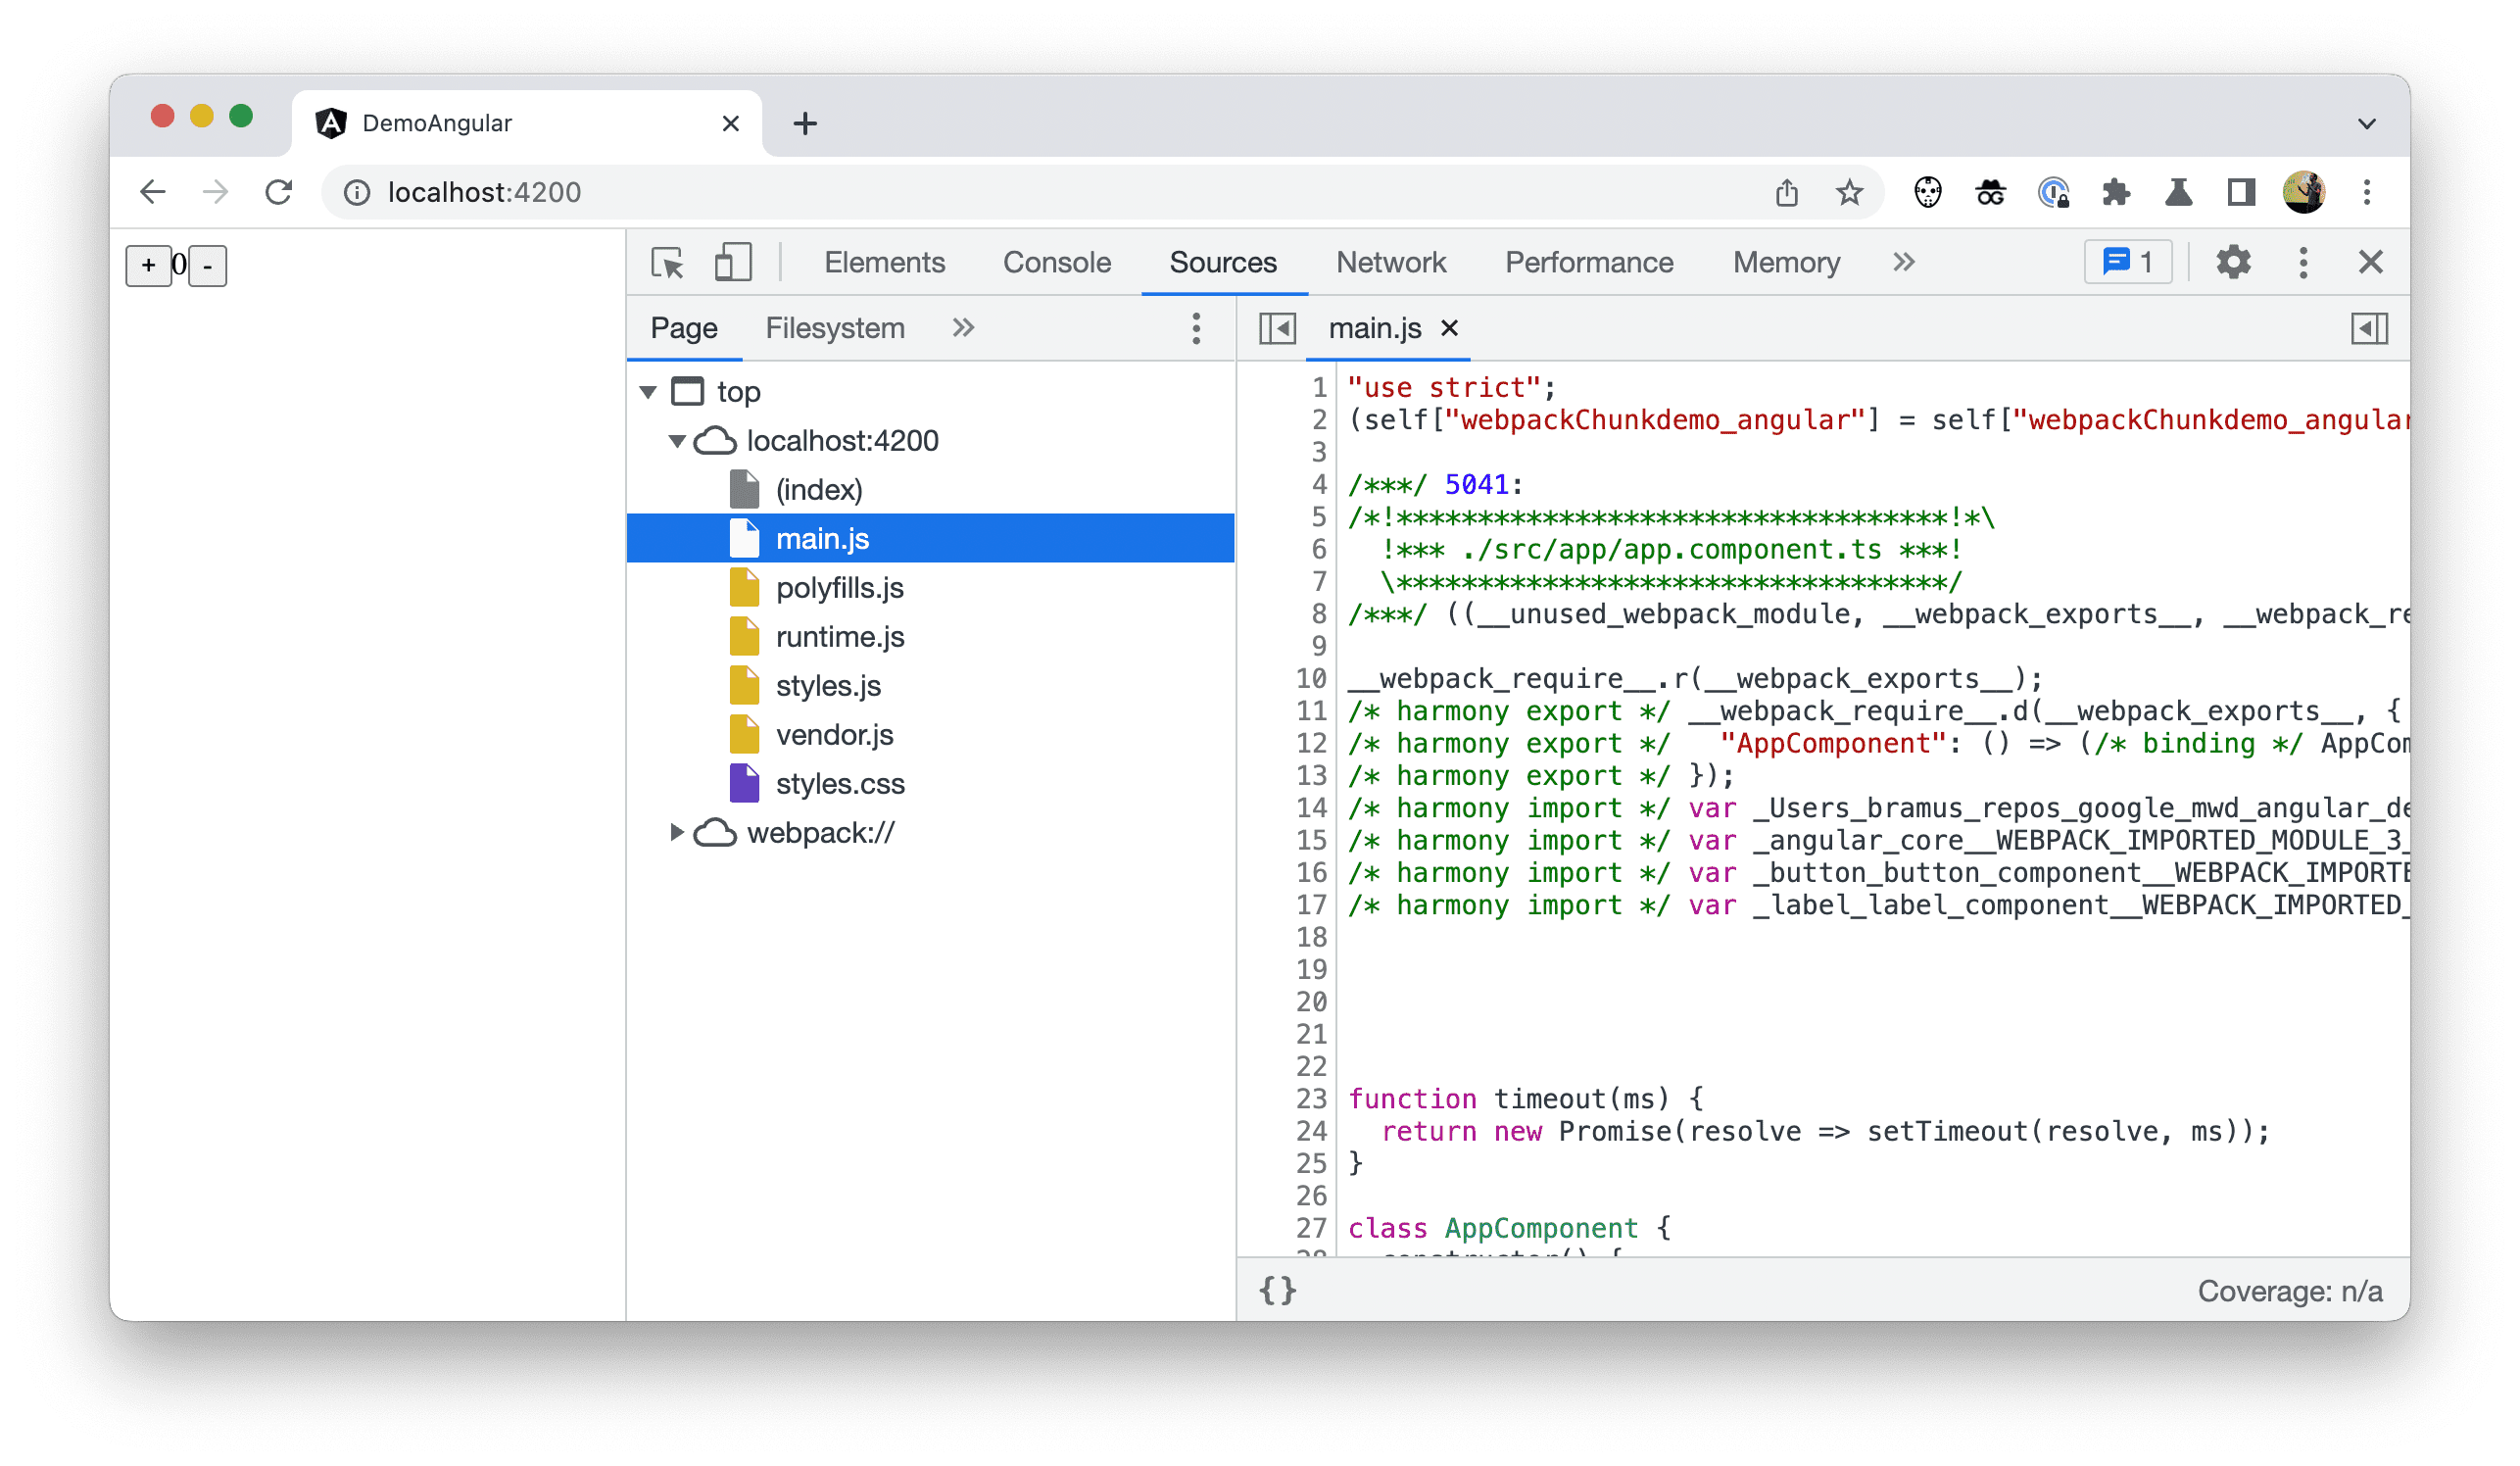Expand the localhost:4200 node
This screenshot has width=2520, height=1466.
(x=677, y=440)
